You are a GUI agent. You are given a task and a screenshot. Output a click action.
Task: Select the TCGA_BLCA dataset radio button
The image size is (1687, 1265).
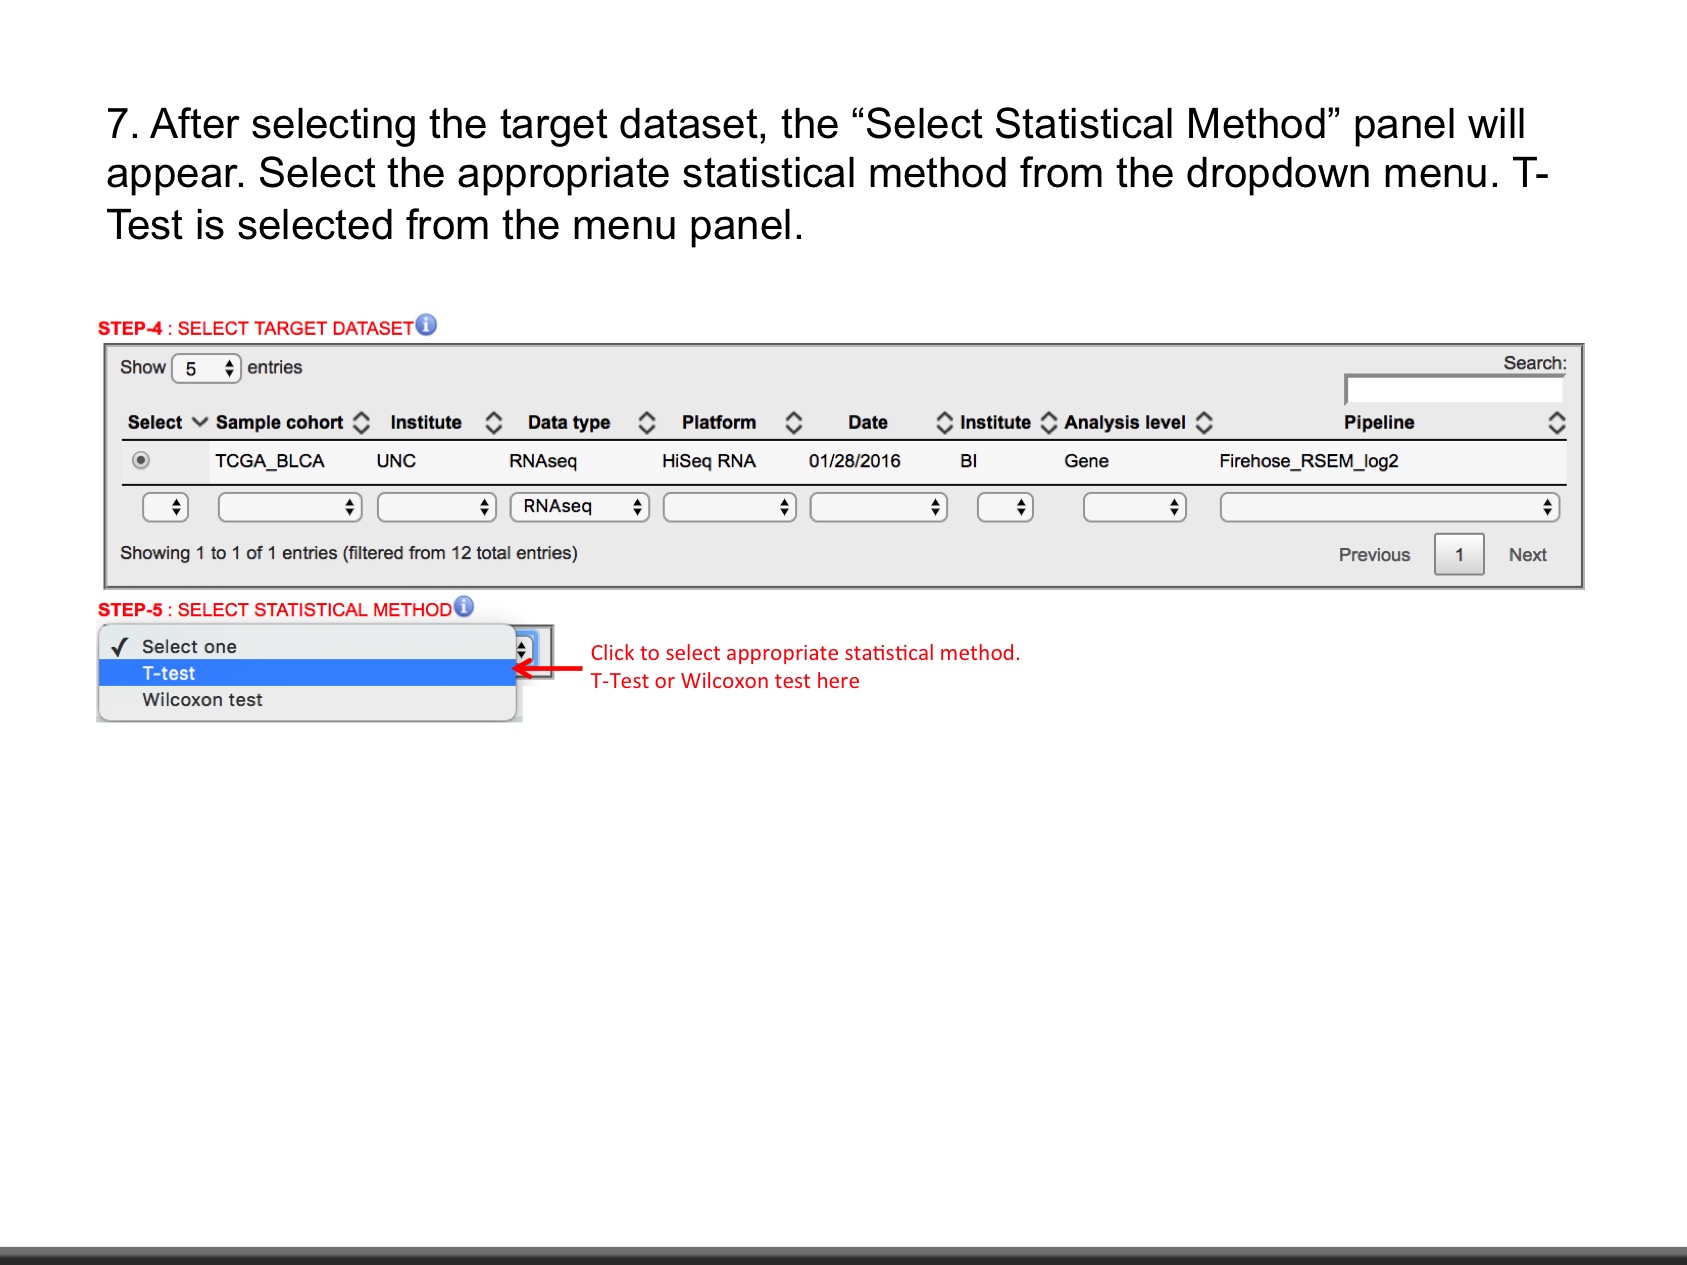point(141,460)
